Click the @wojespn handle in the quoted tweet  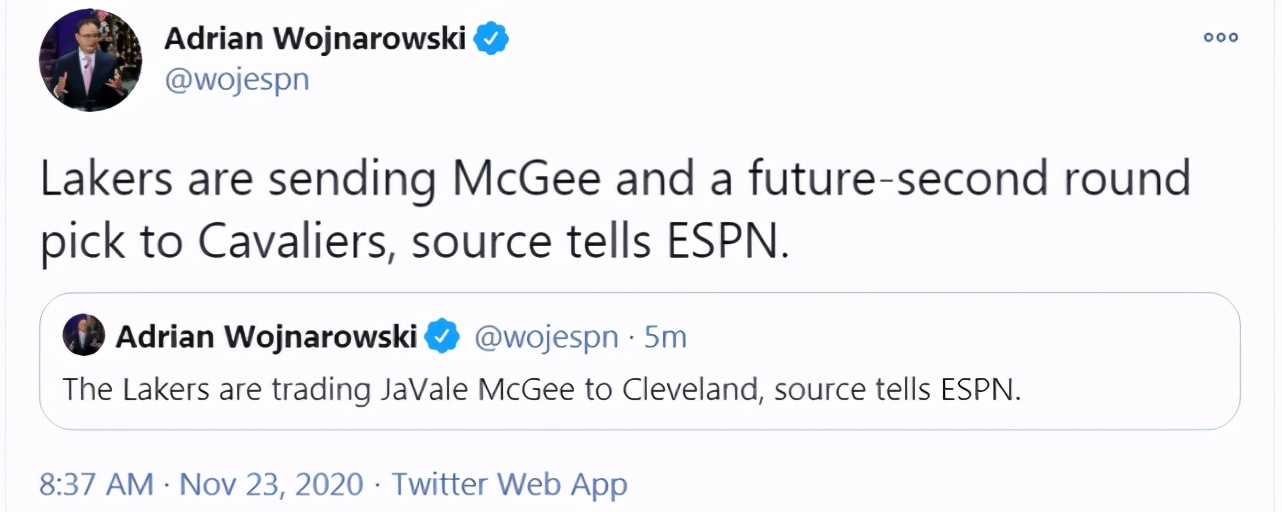(x=545, y=337)
